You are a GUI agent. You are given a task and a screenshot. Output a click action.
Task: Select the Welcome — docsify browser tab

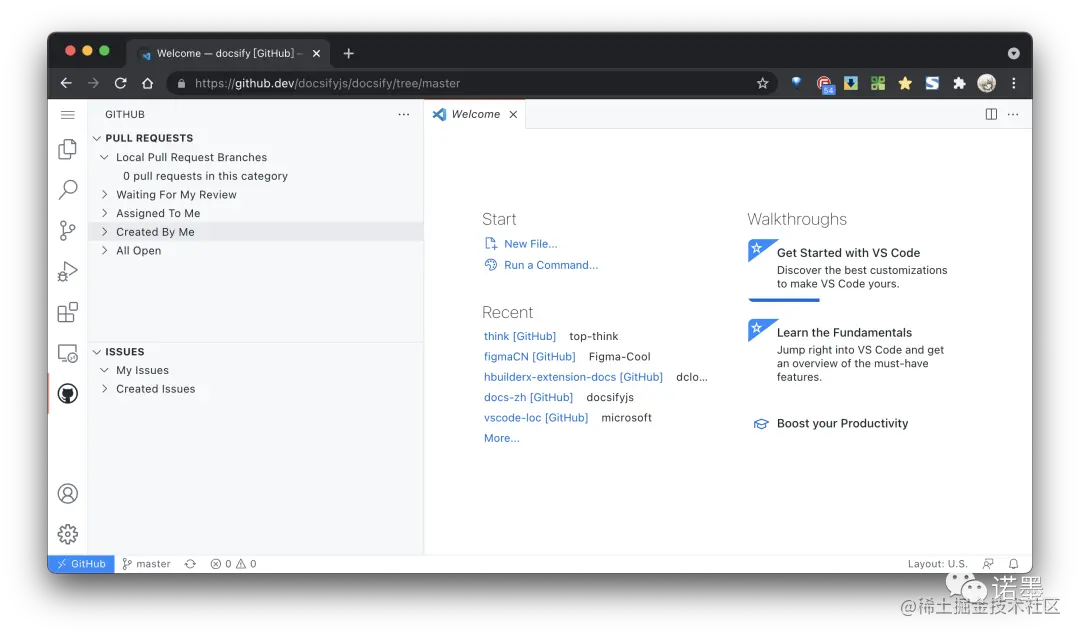click(x=229, y=53)
